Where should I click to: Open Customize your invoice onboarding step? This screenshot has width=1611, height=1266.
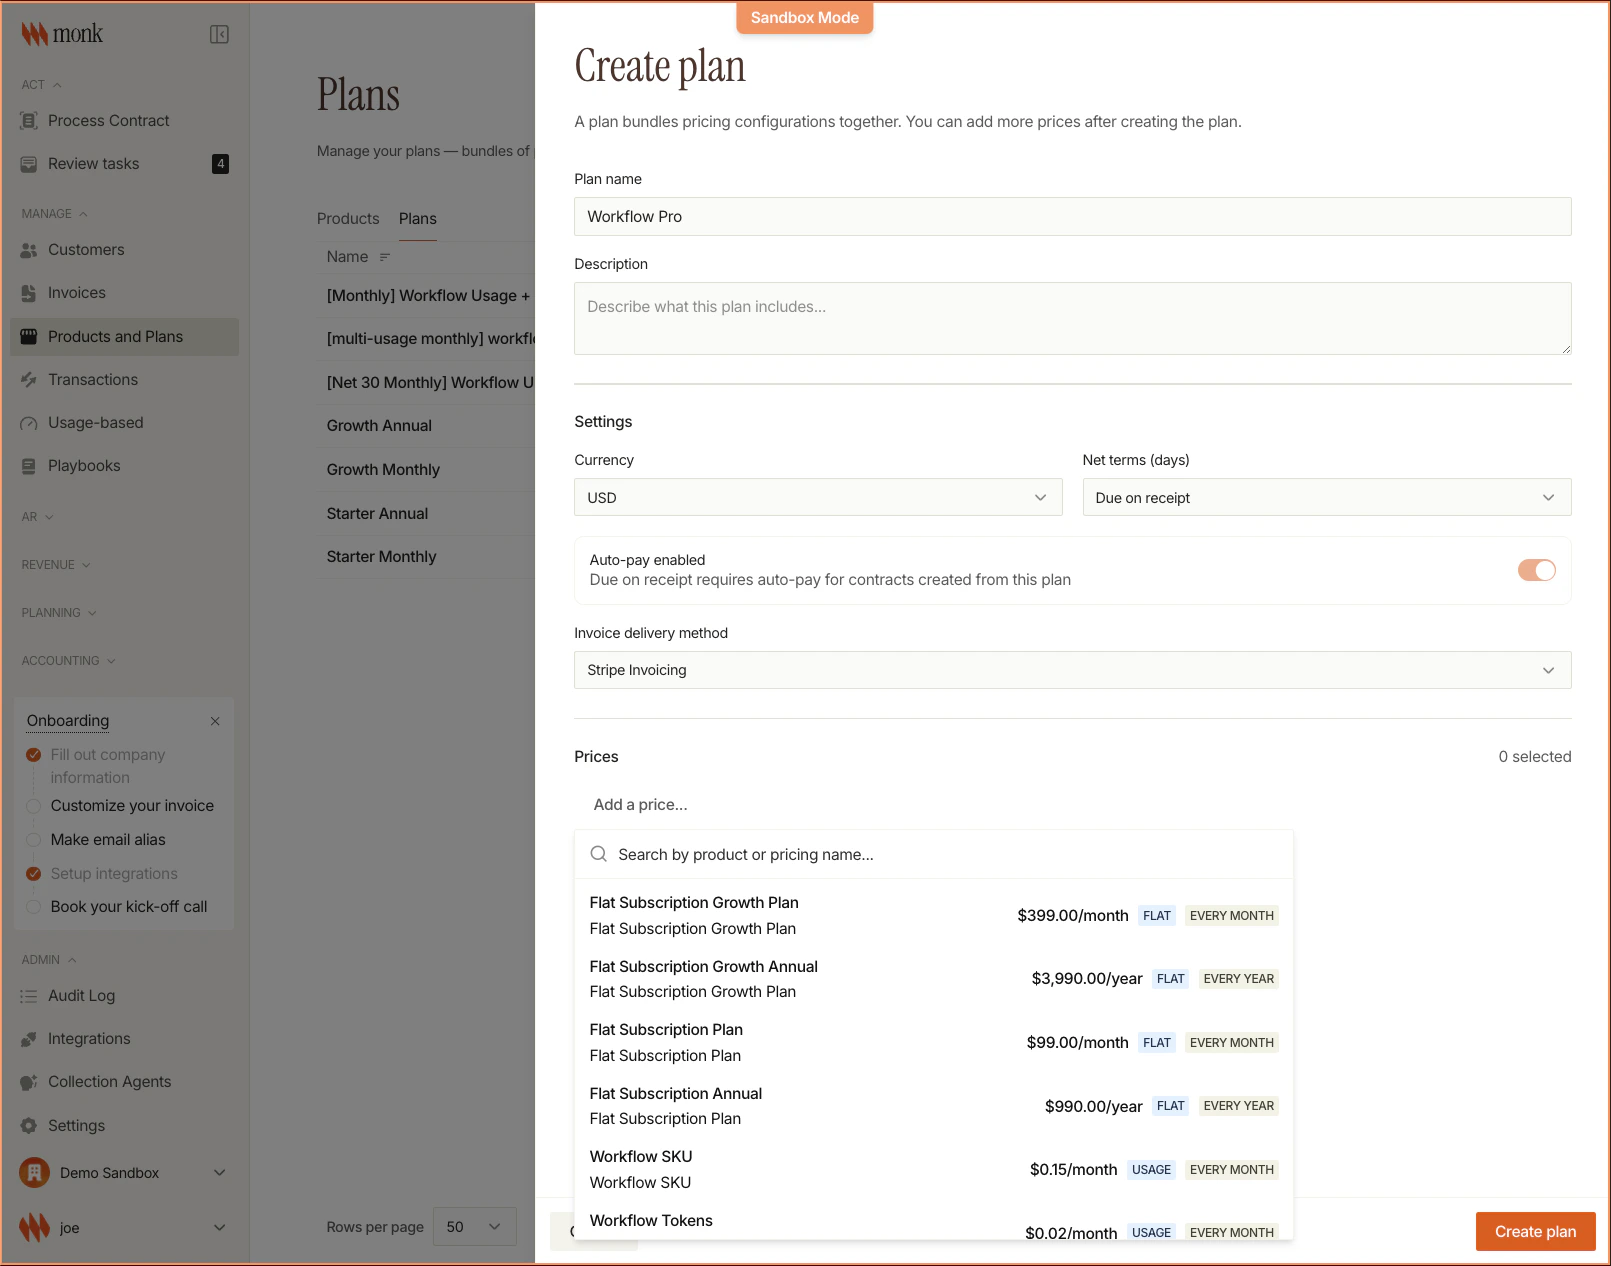(x=132, y=806)
